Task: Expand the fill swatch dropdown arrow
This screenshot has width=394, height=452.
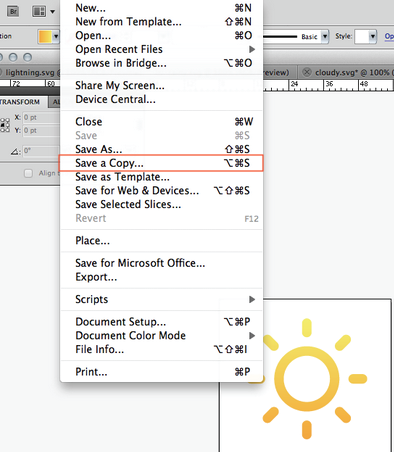Action: pyautogui.click(x=56, y=37)
